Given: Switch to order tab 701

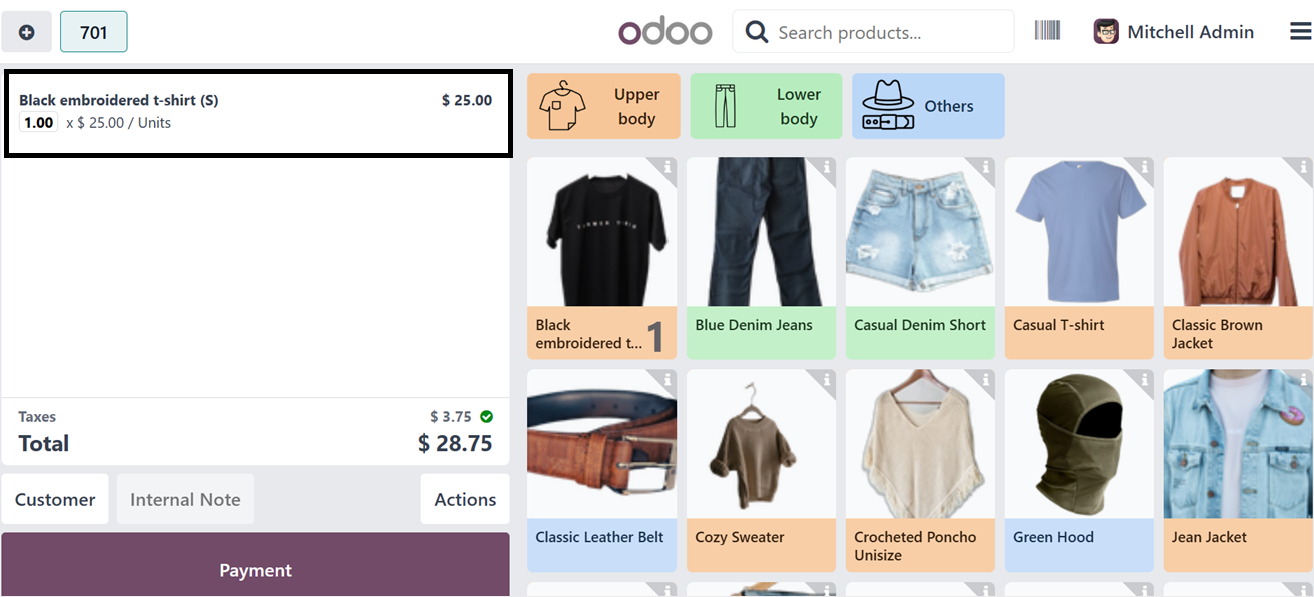Looking at the screenshot, I should pos(94,32).
